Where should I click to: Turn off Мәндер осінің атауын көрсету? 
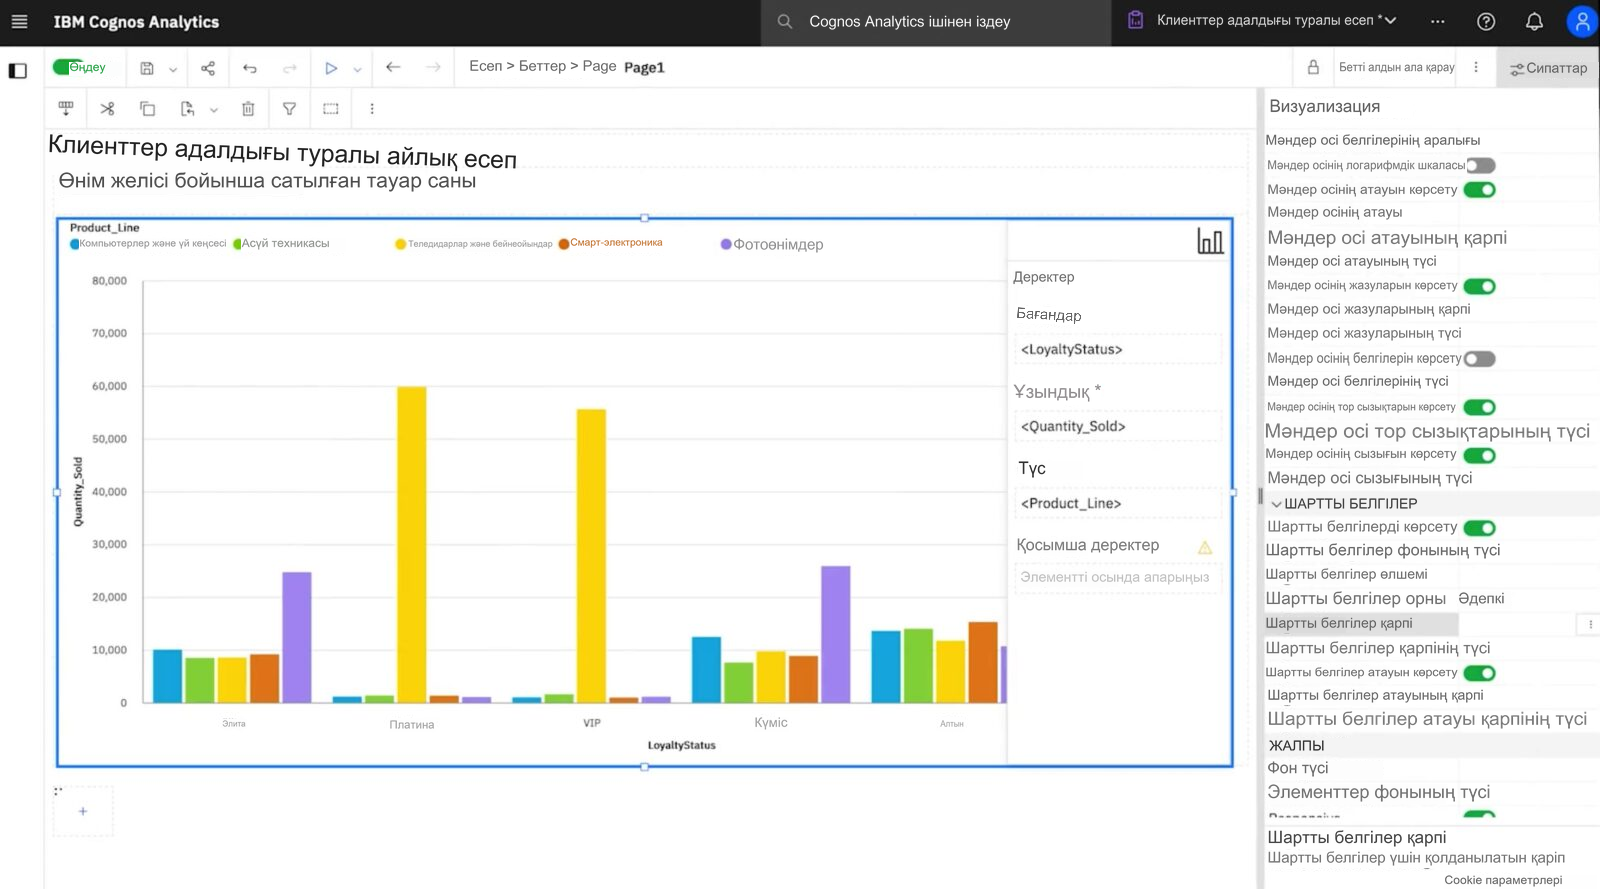[x=1480, y=189]
